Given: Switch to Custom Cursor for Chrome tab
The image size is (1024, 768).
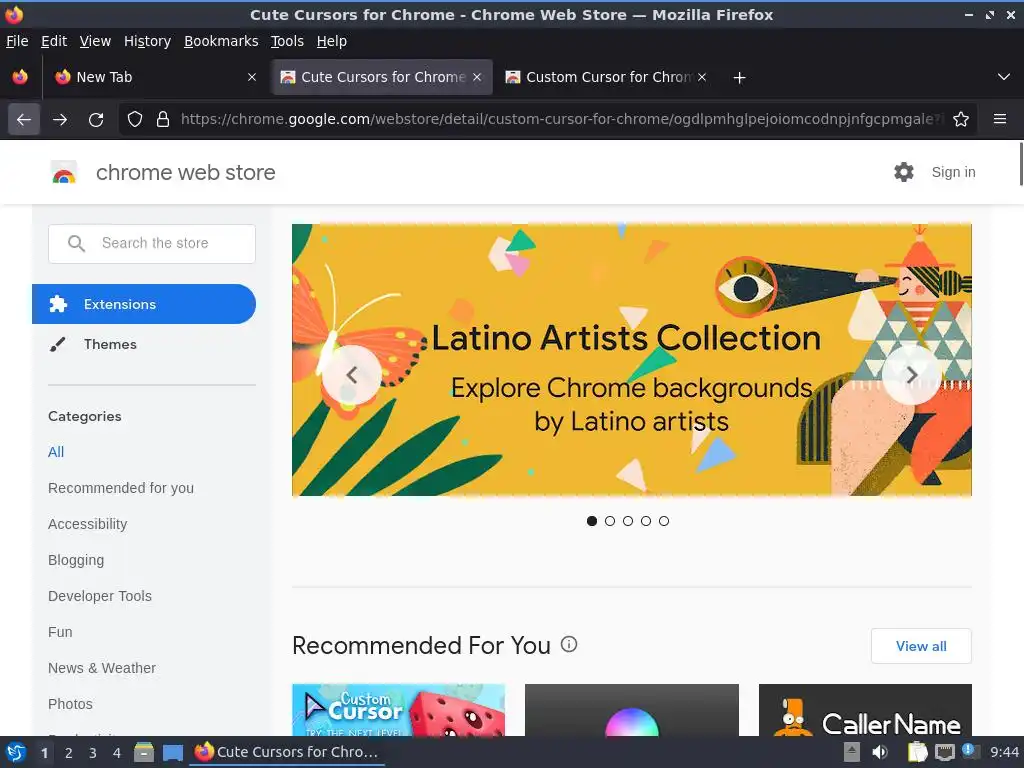Looking at the screenshot, I should 605,77.
